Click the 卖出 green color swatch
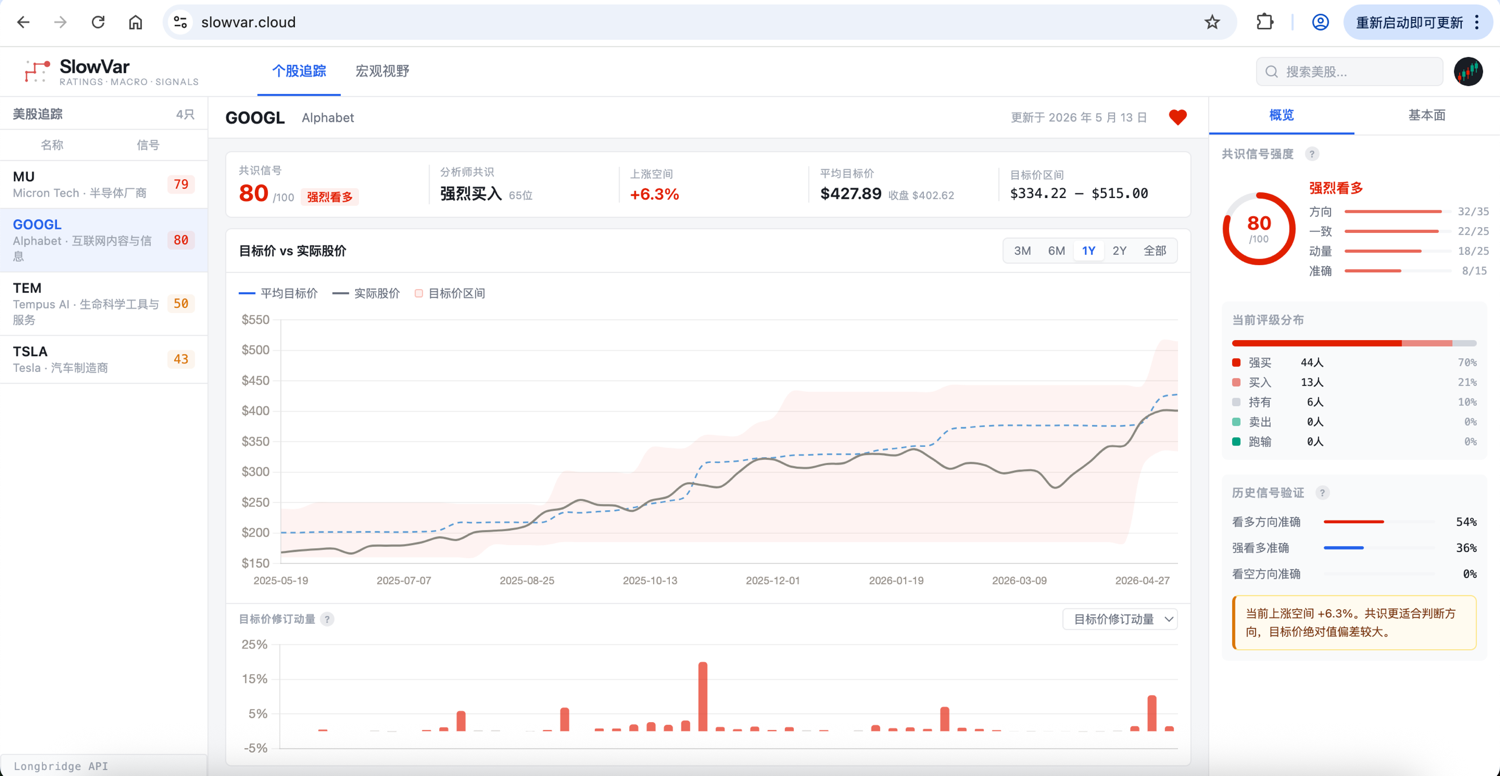The height and width of the screenshot is (776, 1500). point(1236,422)
